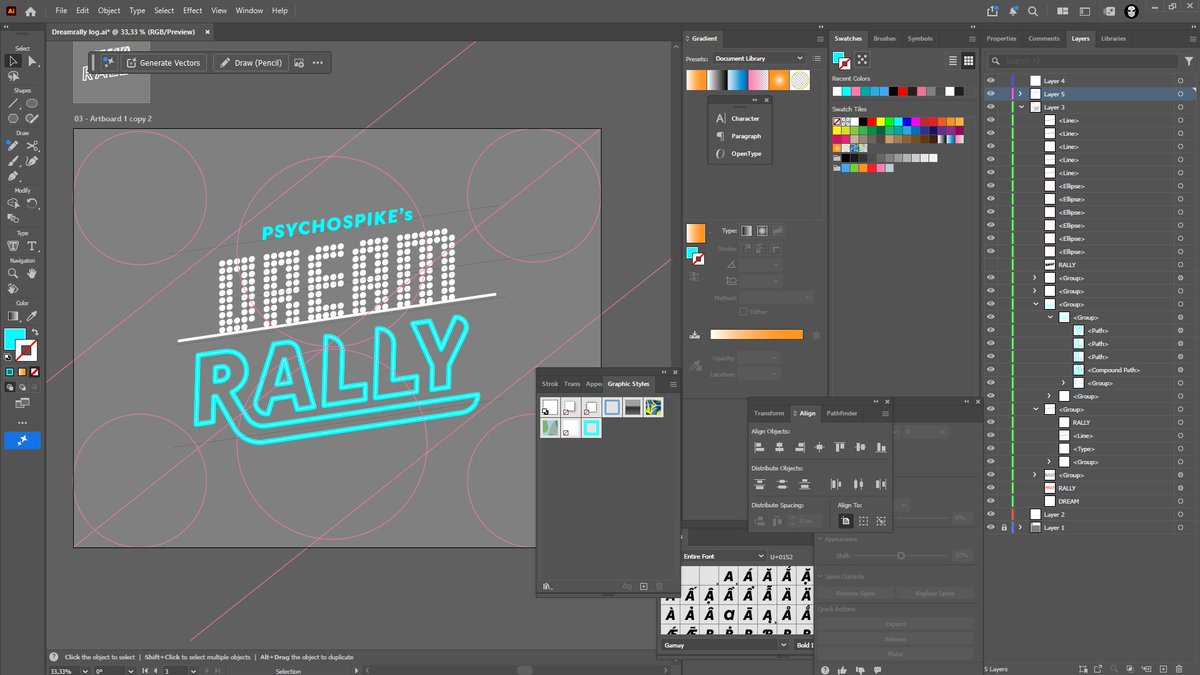
Task: Click Generate Vectors button
Action: point(162,63)
